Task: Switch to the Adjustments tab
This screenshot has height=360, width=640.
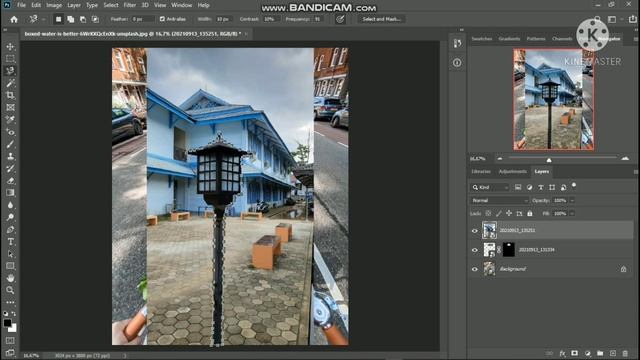Action: coord(513,171)
